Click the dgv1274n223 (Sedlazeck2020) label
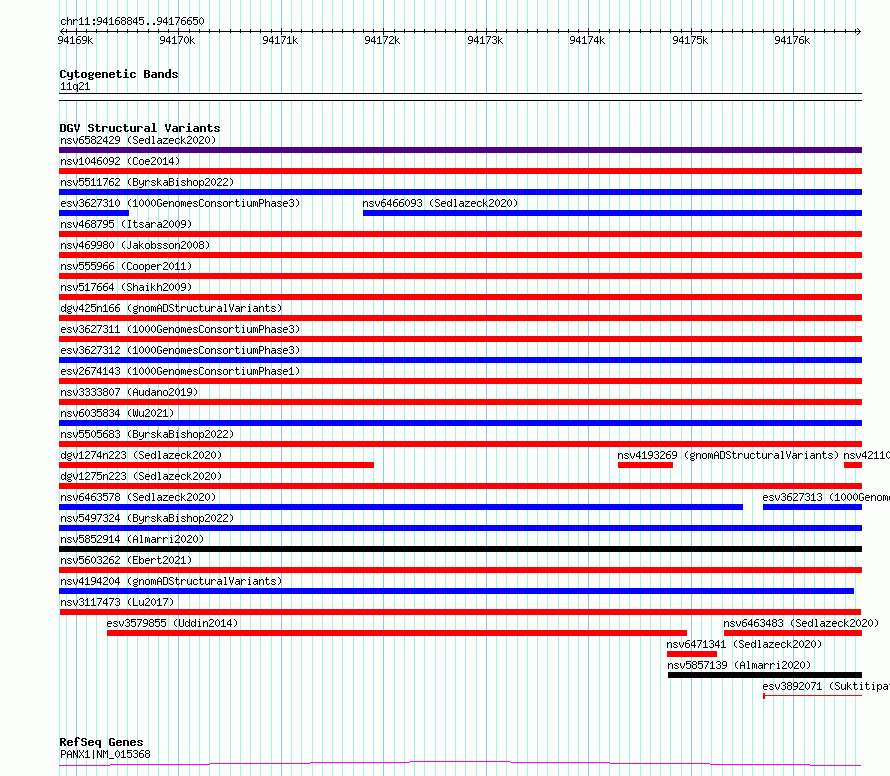890x776 pixels. pyautogui.click(x=141, y=455)
